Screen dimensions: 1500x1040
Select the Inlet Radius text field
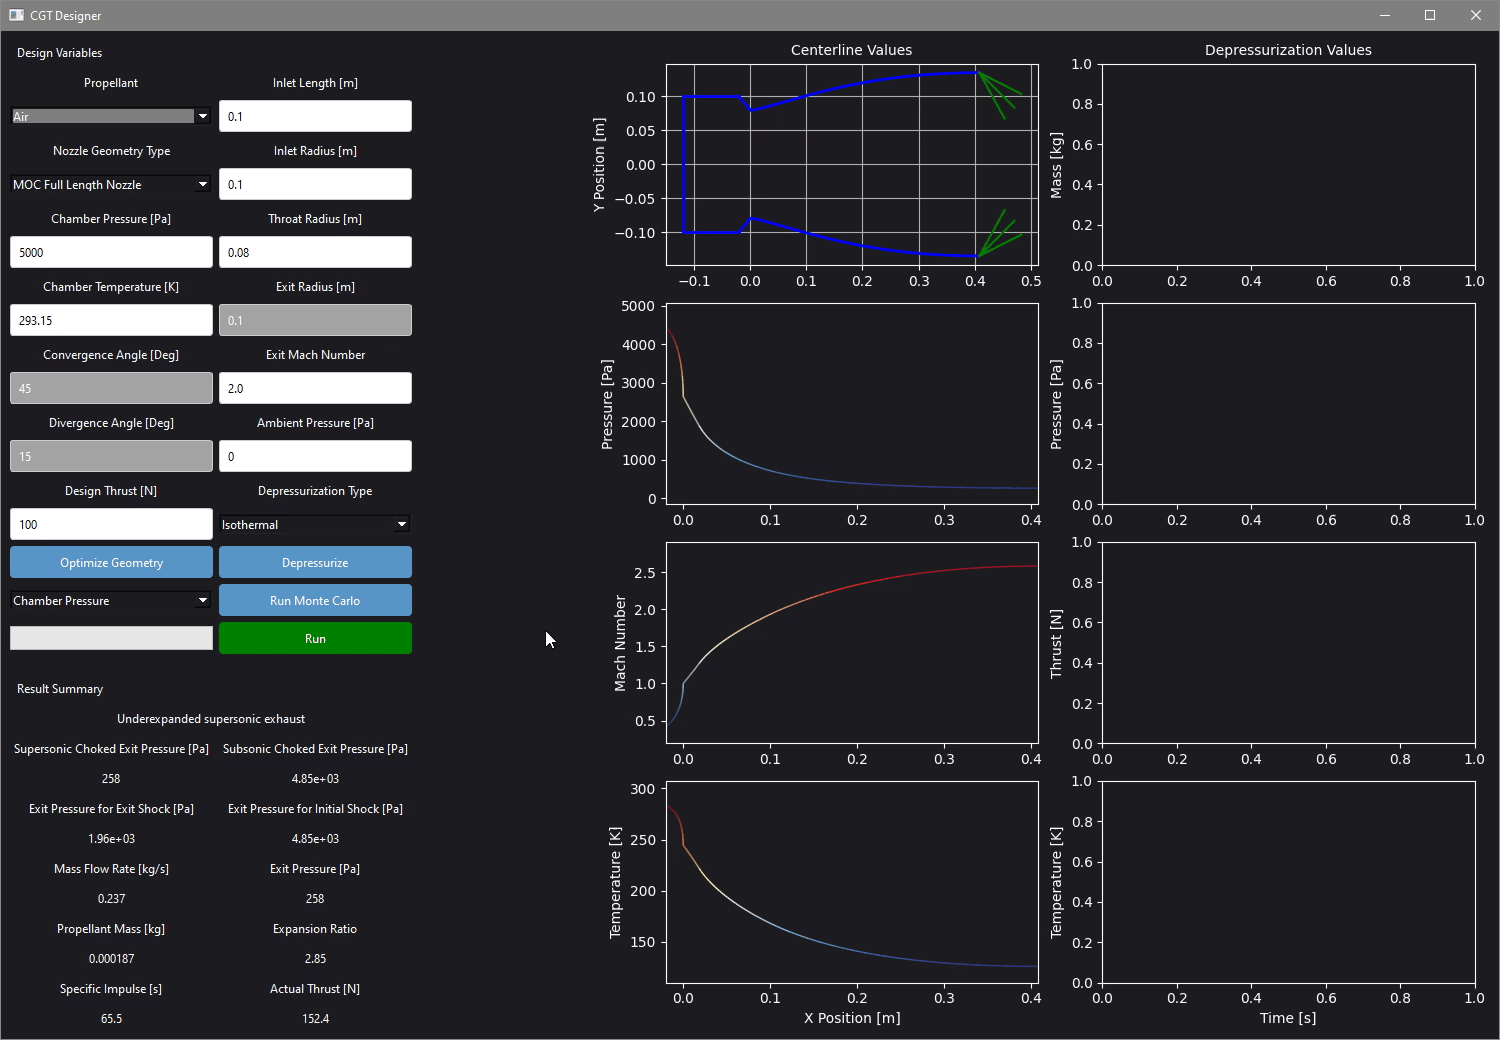[315, 184]
